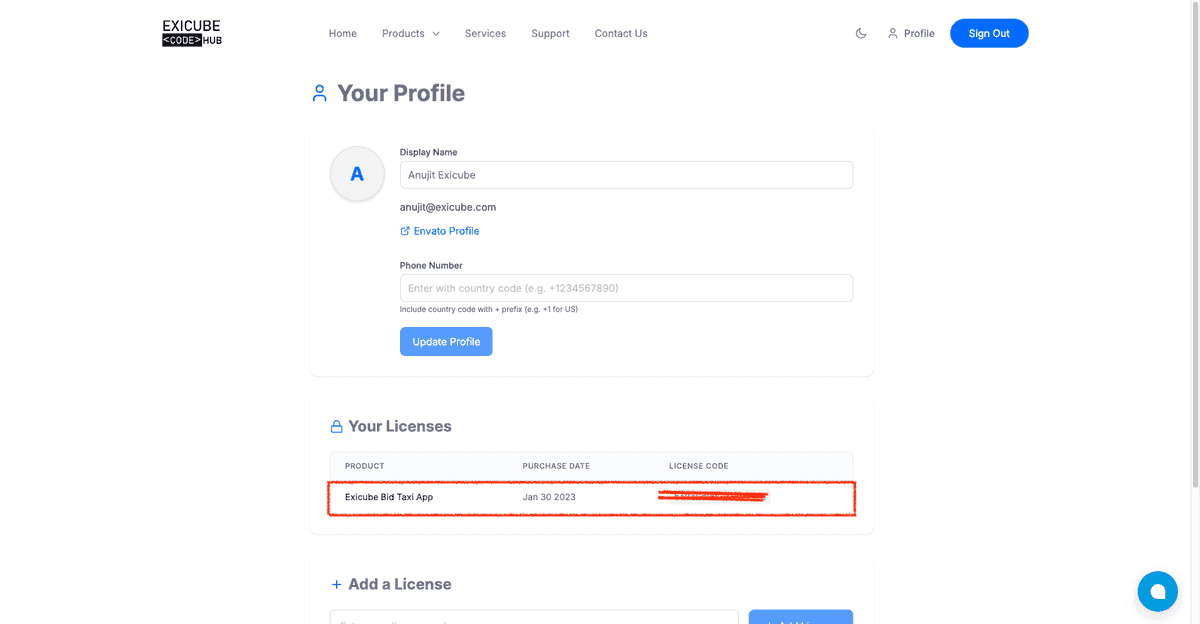
Task: Click the Sign Out button
Action: click(x=989, y=33)
